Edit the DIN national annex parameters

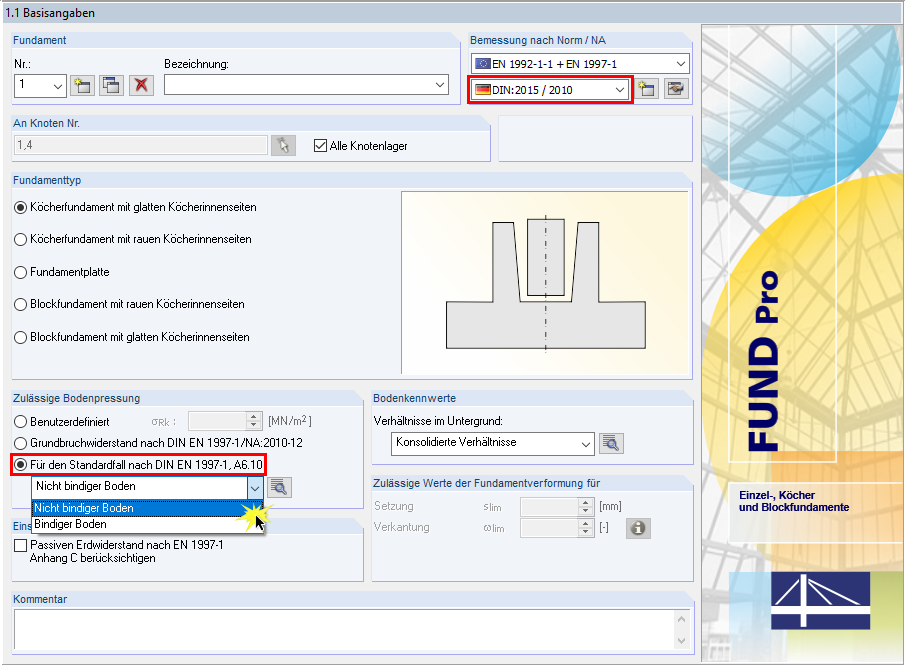click(x=676, y=88)
